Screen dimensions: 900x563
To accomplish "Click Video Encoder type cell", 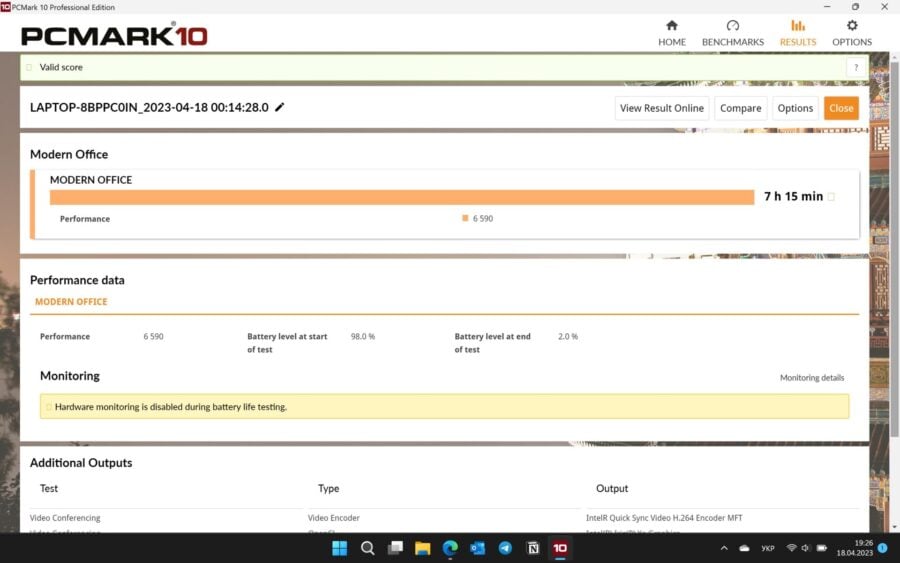I will (333, 518).
